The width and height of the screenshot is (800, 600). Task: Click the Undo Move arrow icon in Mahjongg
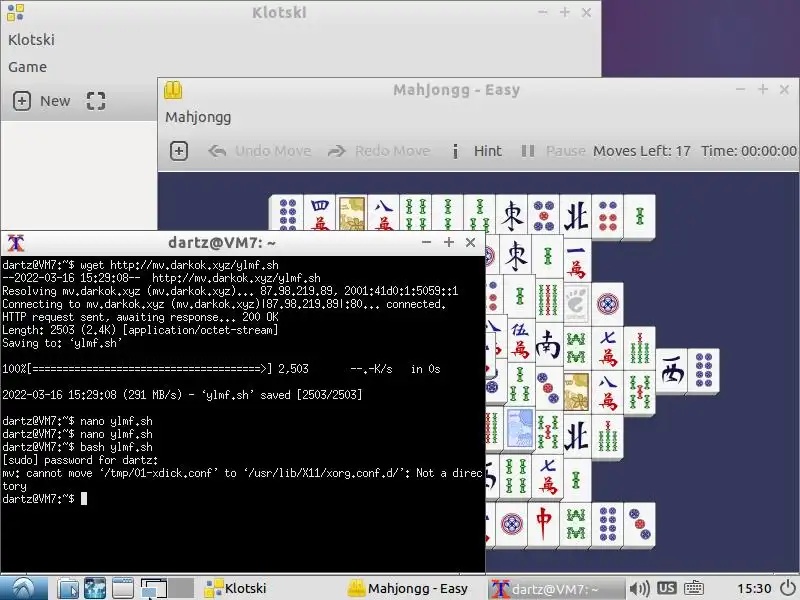[217, 151]
